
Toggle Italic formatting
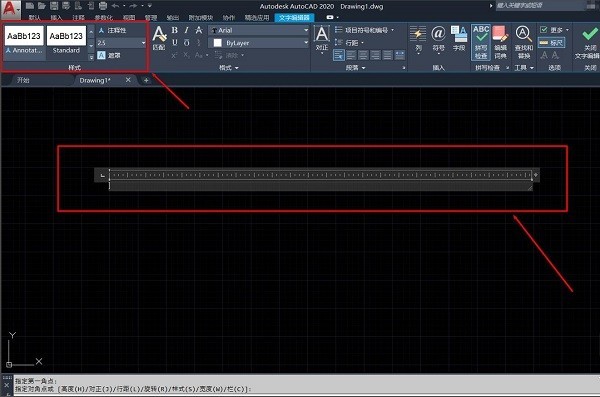click(x=186, y=30)
